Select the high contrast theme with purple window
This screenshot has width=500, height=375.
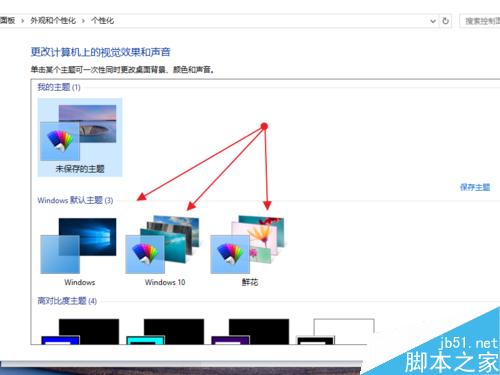[250, 331]
